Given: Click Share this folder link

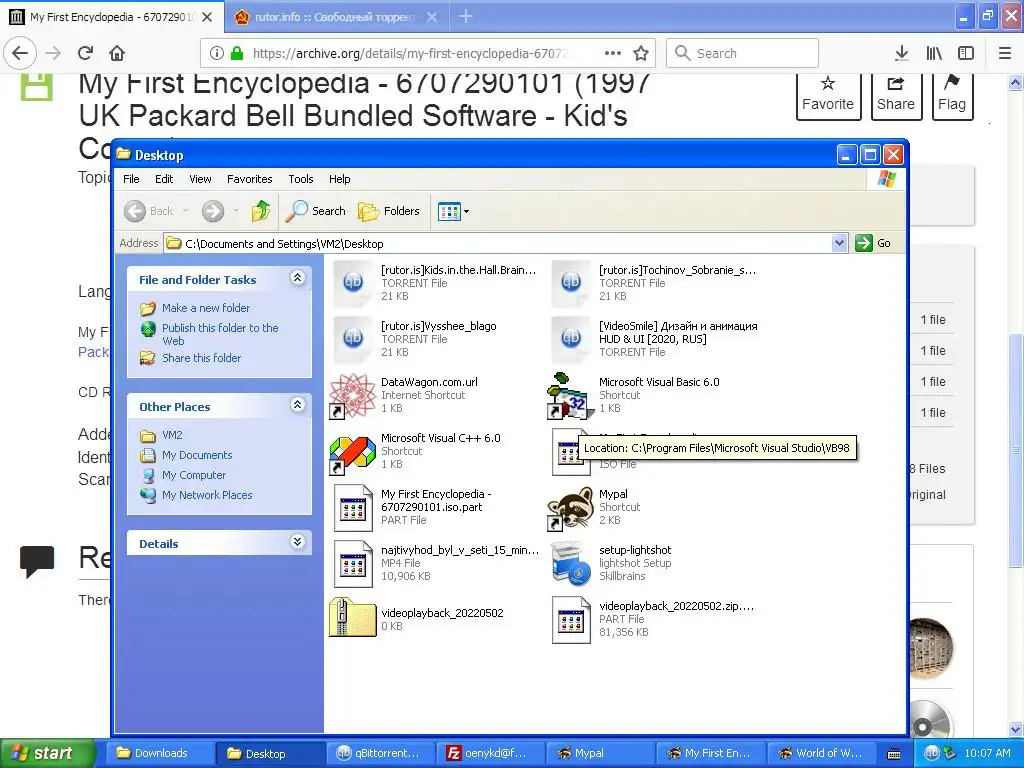Looking at the screenshot, I should pos(201,358).
